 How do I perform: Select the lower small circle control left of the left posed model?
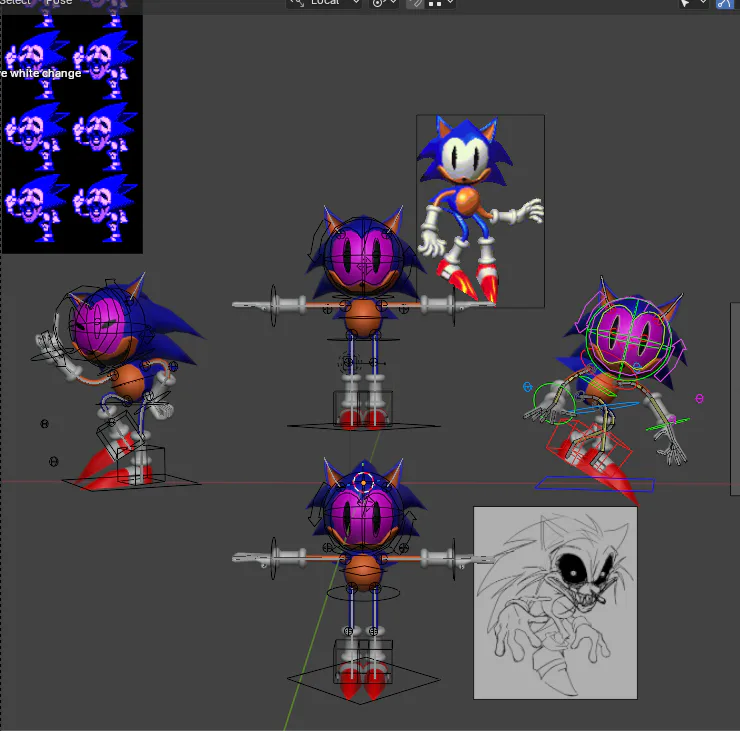pos(53,461)
